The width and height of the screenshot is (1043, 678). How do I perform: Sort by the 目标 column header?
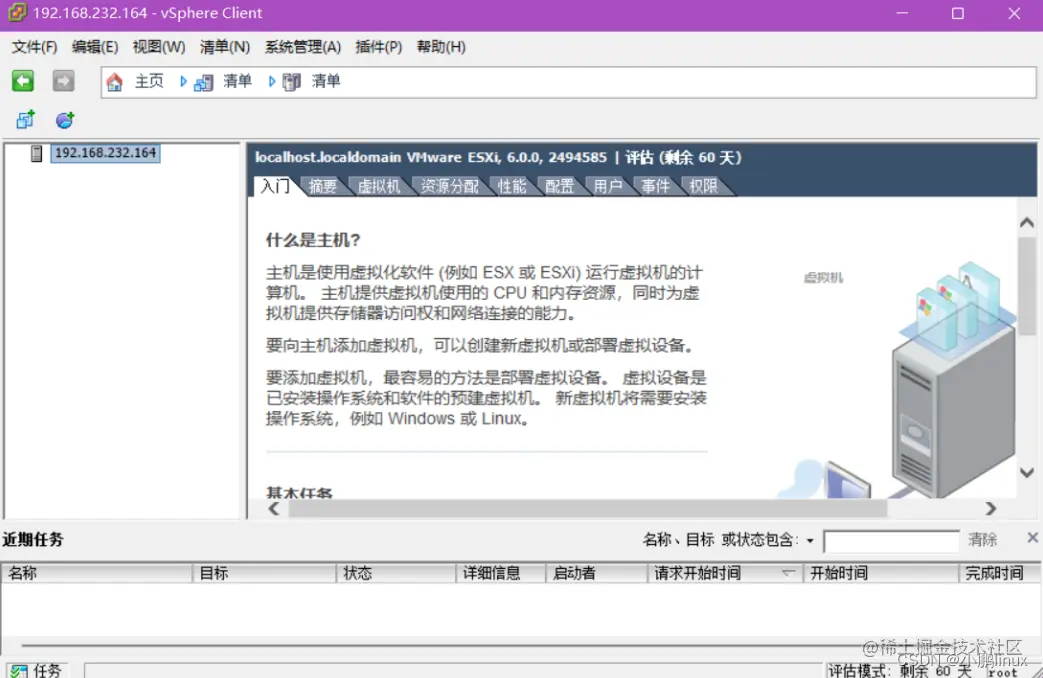[x=265, y=573]
